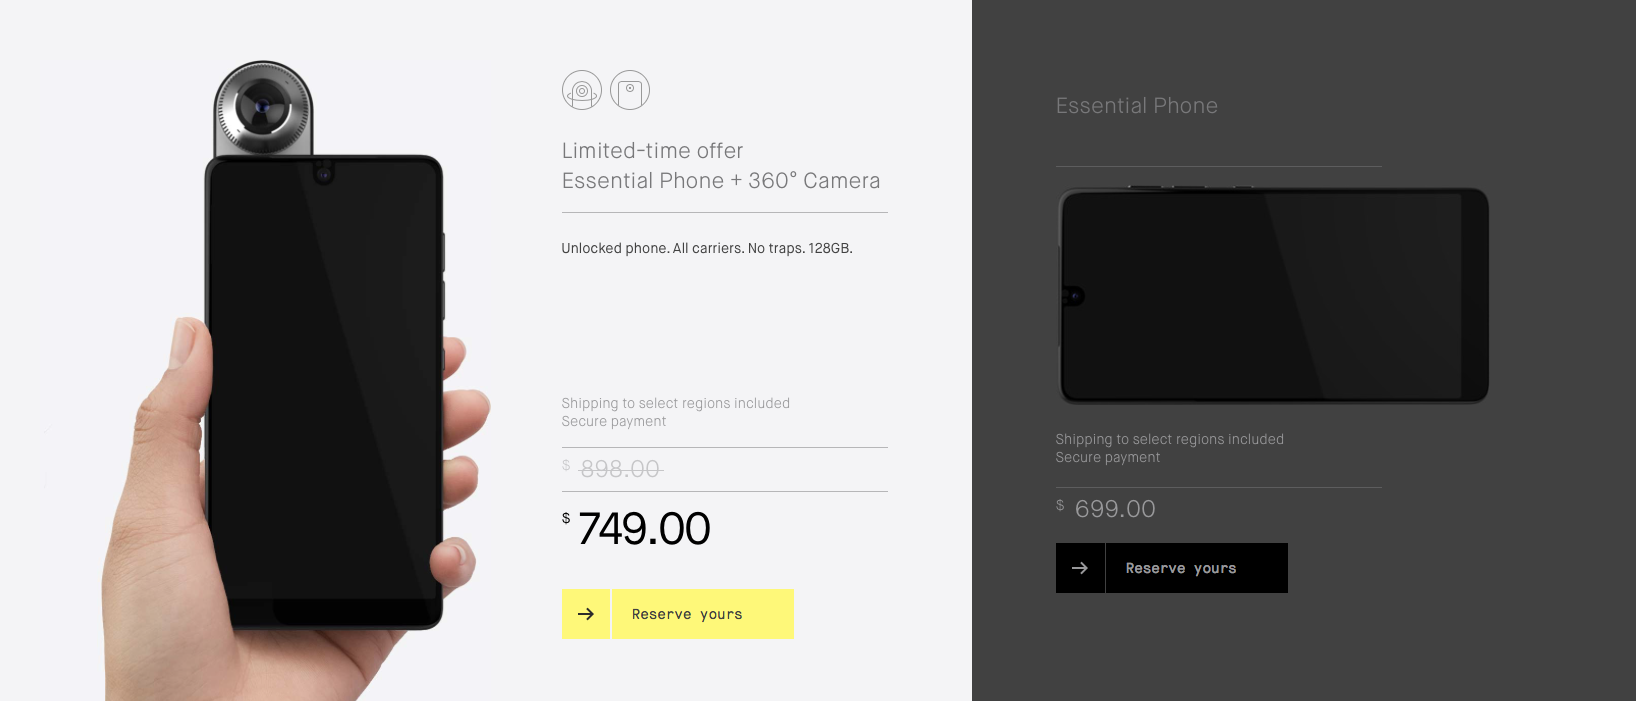The height and width of the screenshot is (701, 1636).
Task: Click the 699.00 price
Action: pyautogui.click(x=1106, y=509)
